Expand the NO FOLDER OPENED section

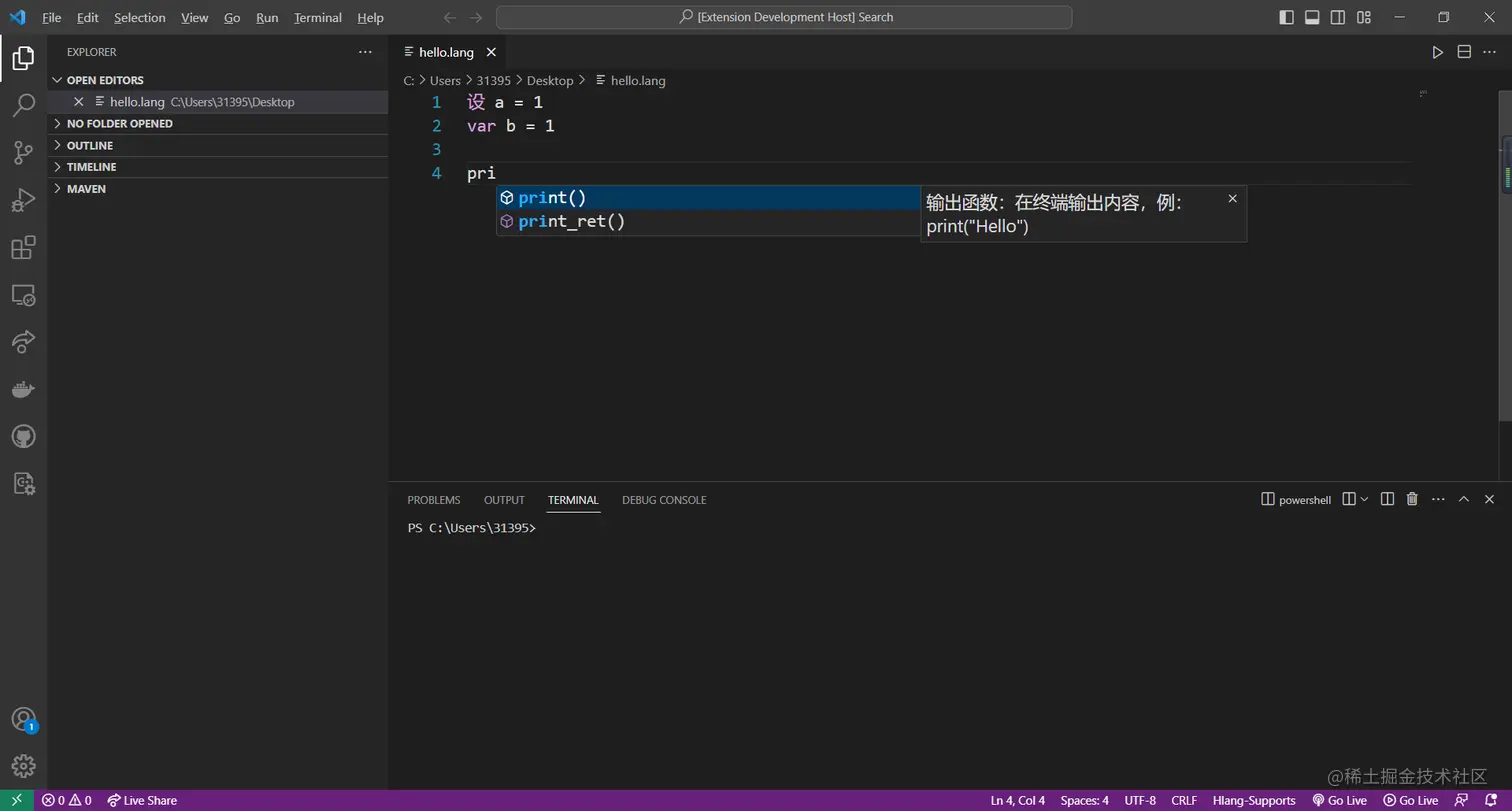click(218, 123)
